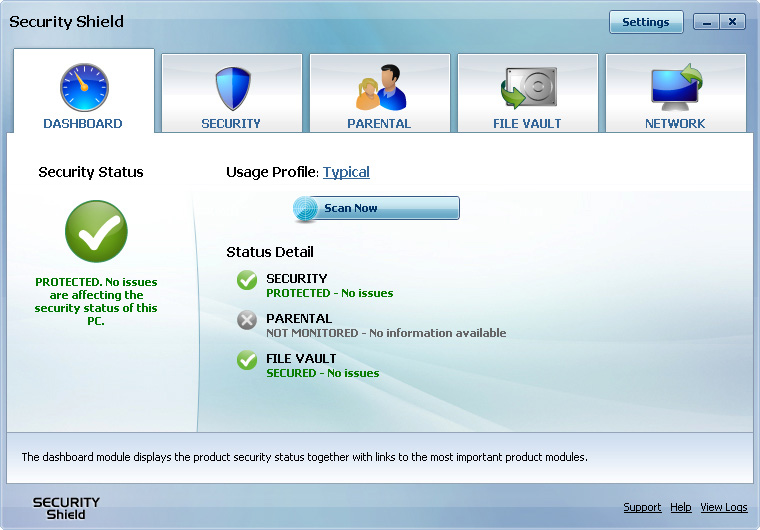Click the File Vault safe icon

point(529,88)
